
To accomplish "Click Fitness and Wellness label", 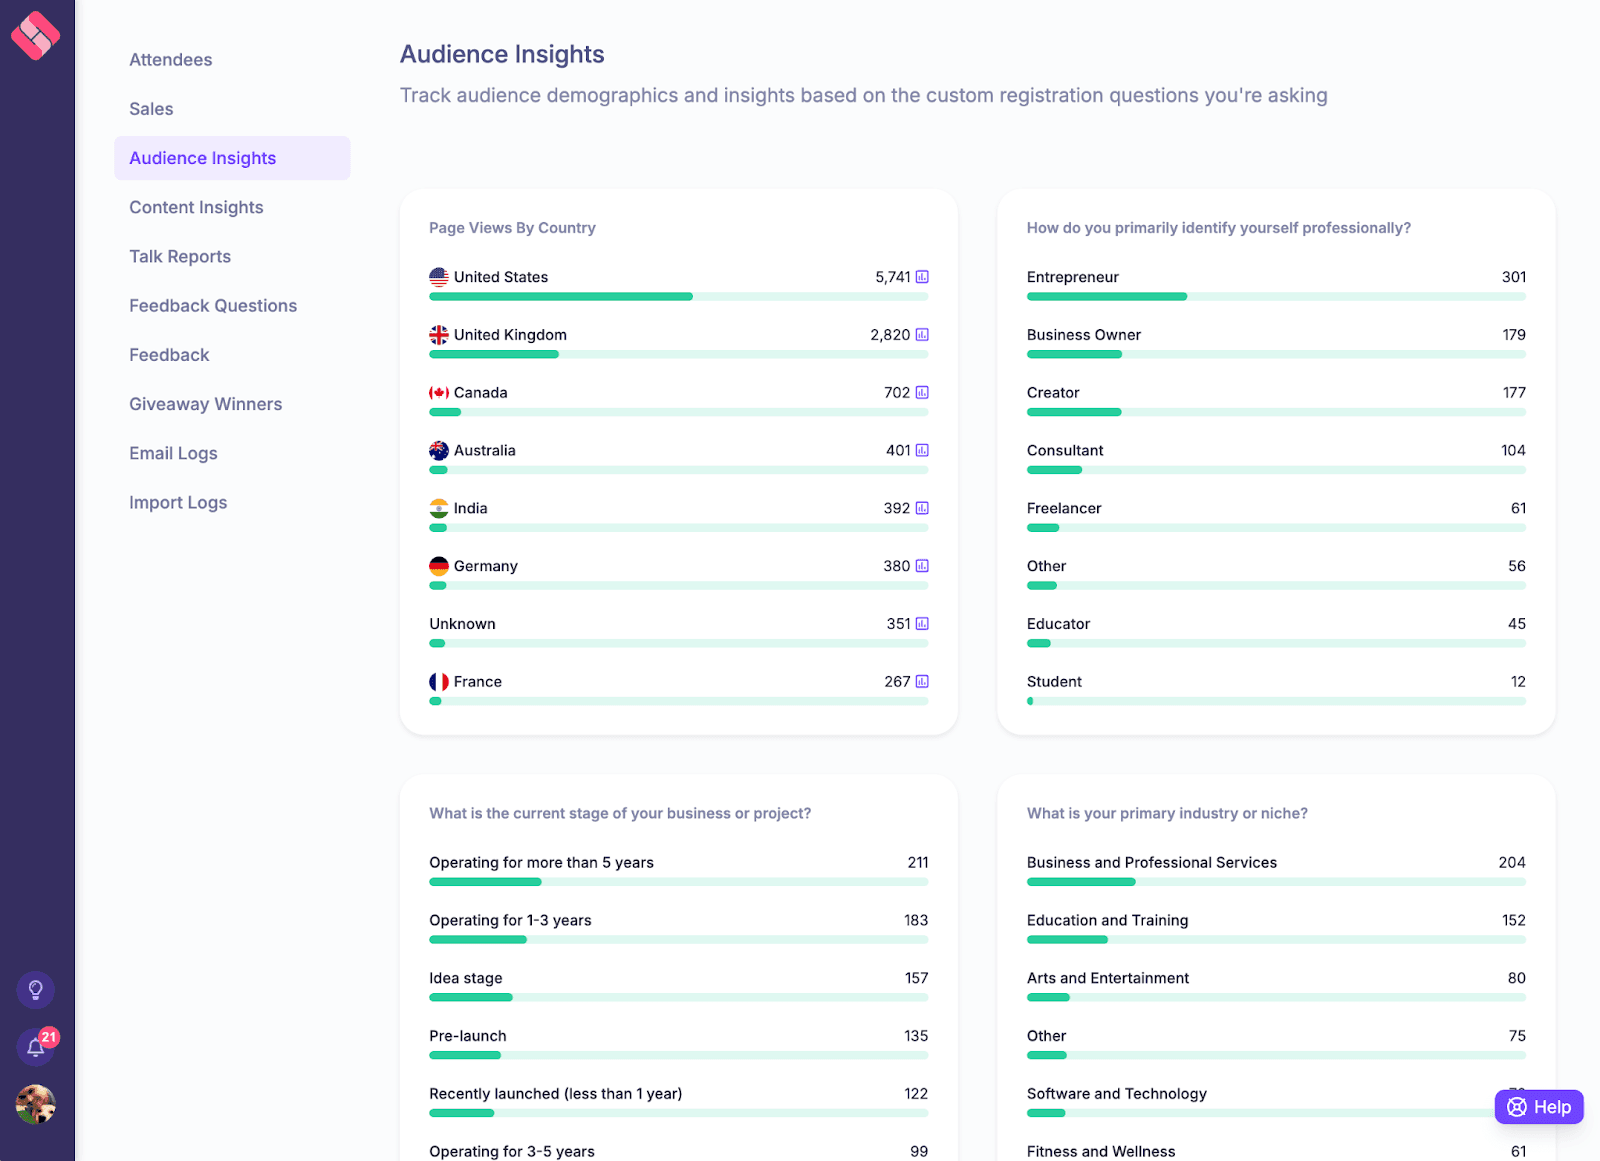I will pyautogui.click(x=1101, y=1152).
